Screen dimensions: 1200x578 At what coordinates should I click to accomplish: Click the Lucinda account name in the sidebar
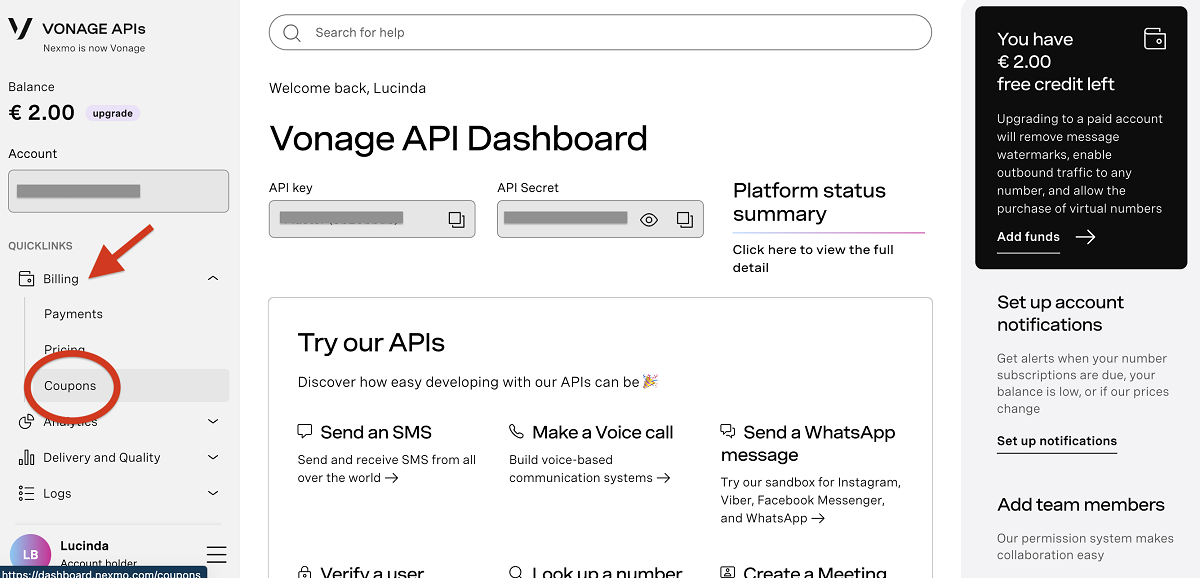pos(84,546)
